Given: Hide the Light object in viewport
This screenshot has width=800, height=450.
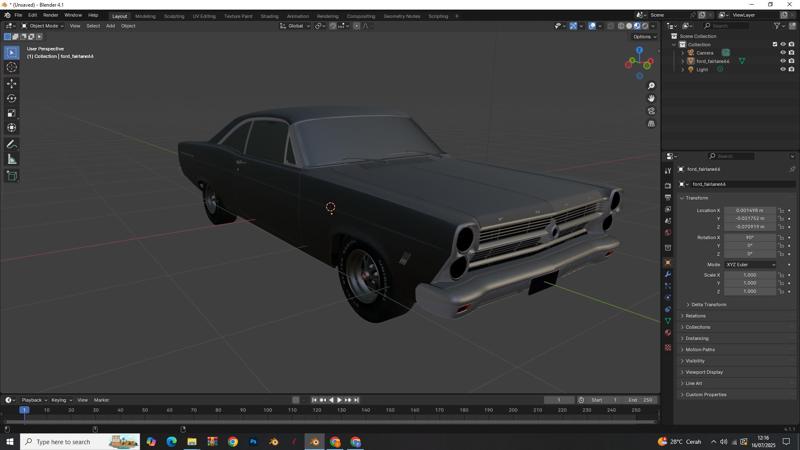Looking at the screenshot, I should 783,69.
